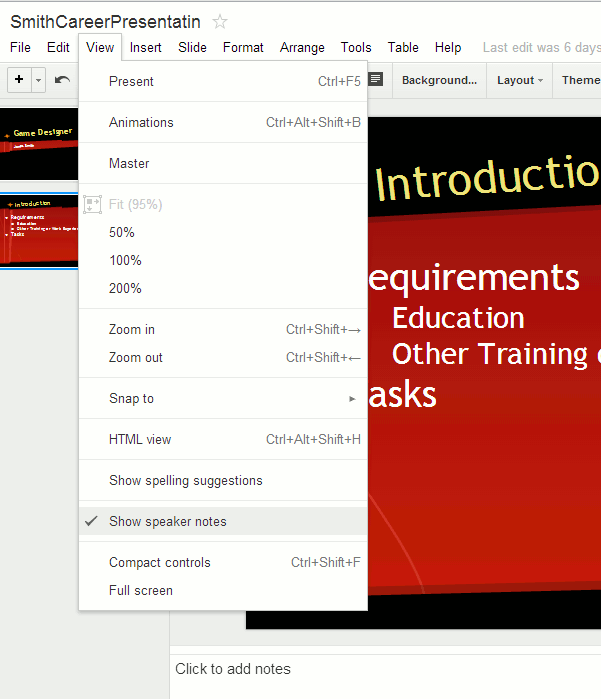The width and height of the screenshot is (601, 699).
Task: Click Zoom in menu entry
Action: tap(223, 329)
